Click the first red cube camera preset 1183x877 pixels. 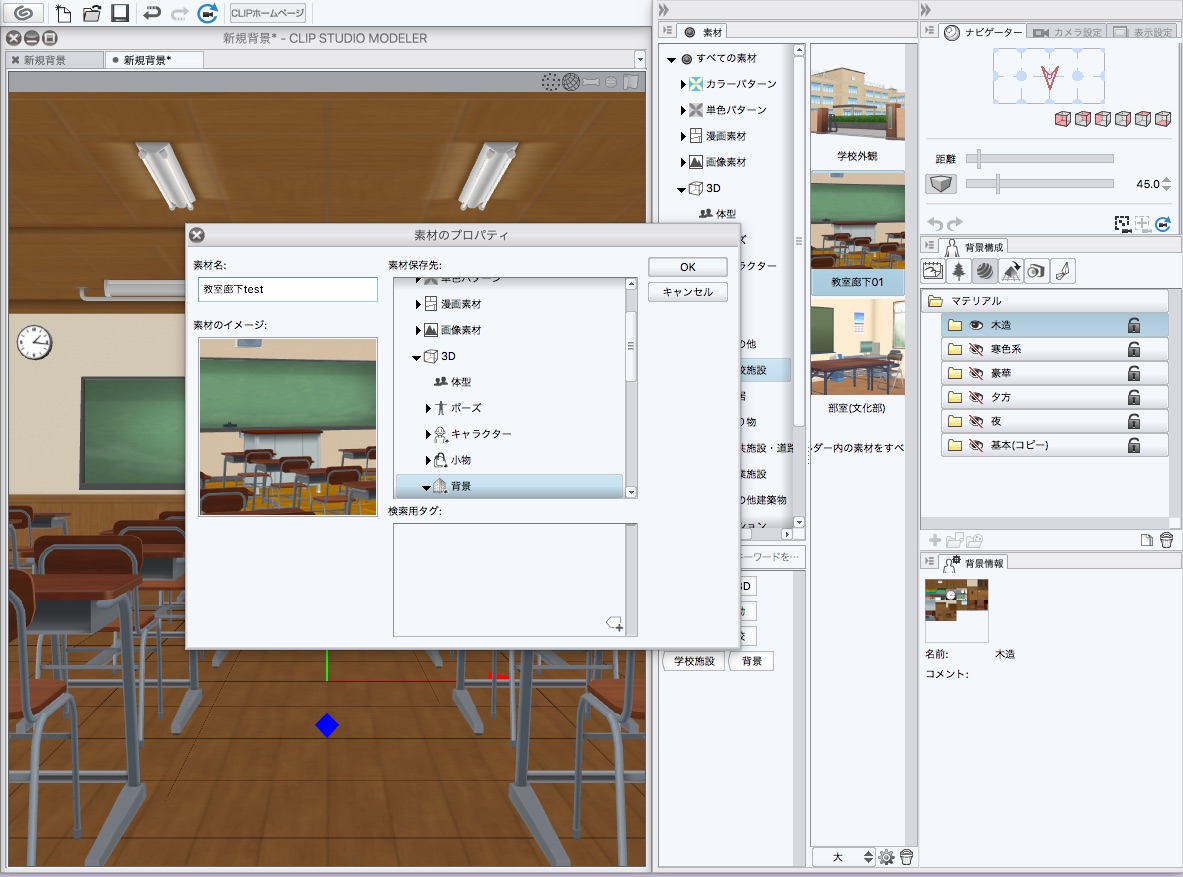(x=1063, y=119)
